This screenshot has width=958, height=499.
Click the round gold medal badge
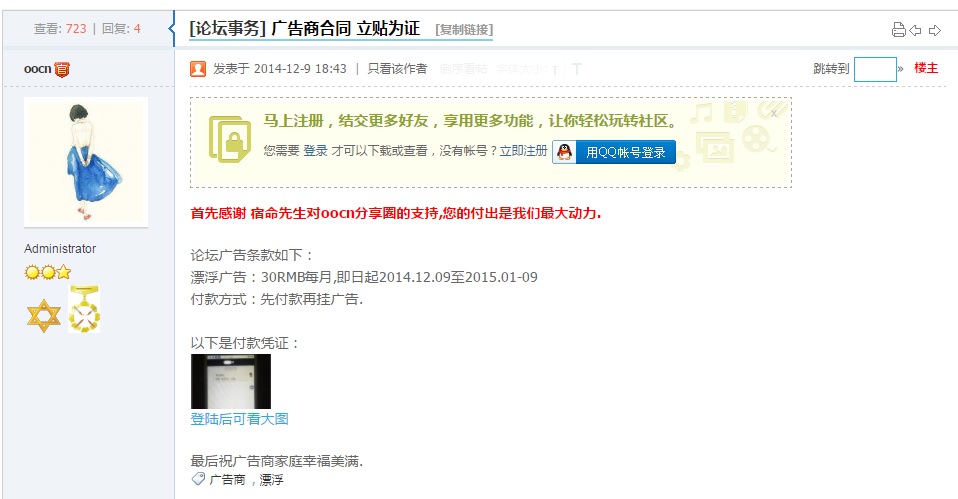(84, 309)
